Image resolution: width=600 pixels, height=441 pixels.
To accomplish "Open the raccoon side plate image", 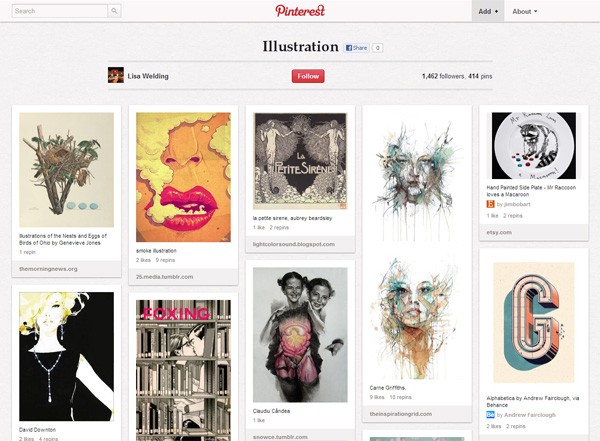I will click(534, 145).
